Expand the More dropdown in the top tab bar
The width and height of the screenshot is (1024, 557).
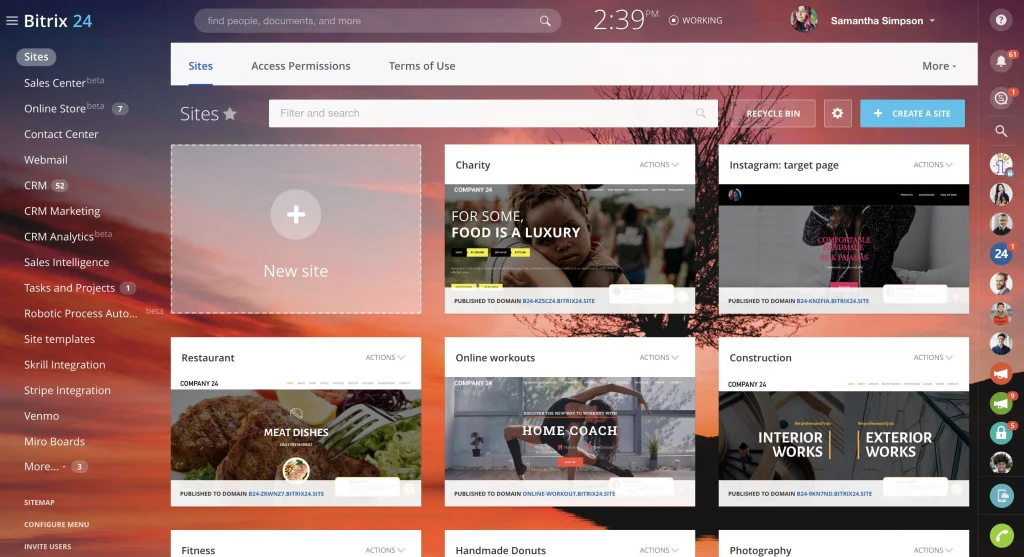pos(939,66)
